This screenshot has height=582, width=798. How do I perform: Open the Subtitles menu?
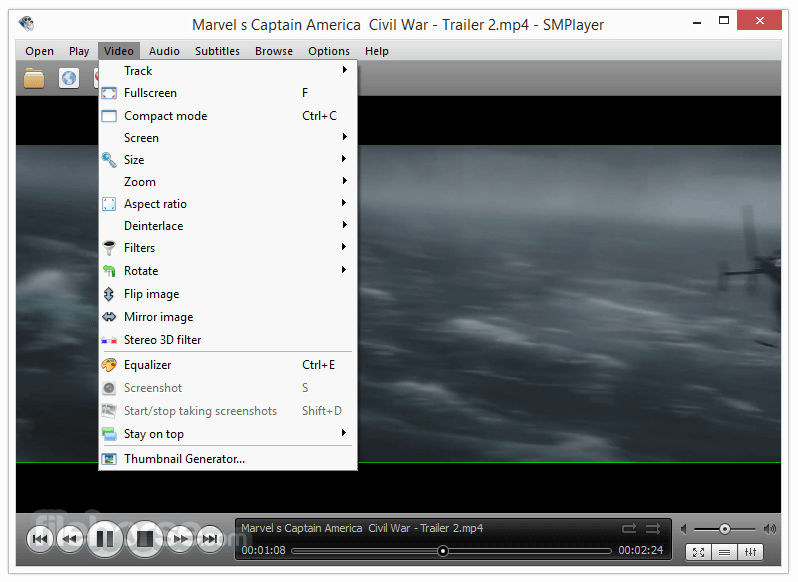coord(217,51)
